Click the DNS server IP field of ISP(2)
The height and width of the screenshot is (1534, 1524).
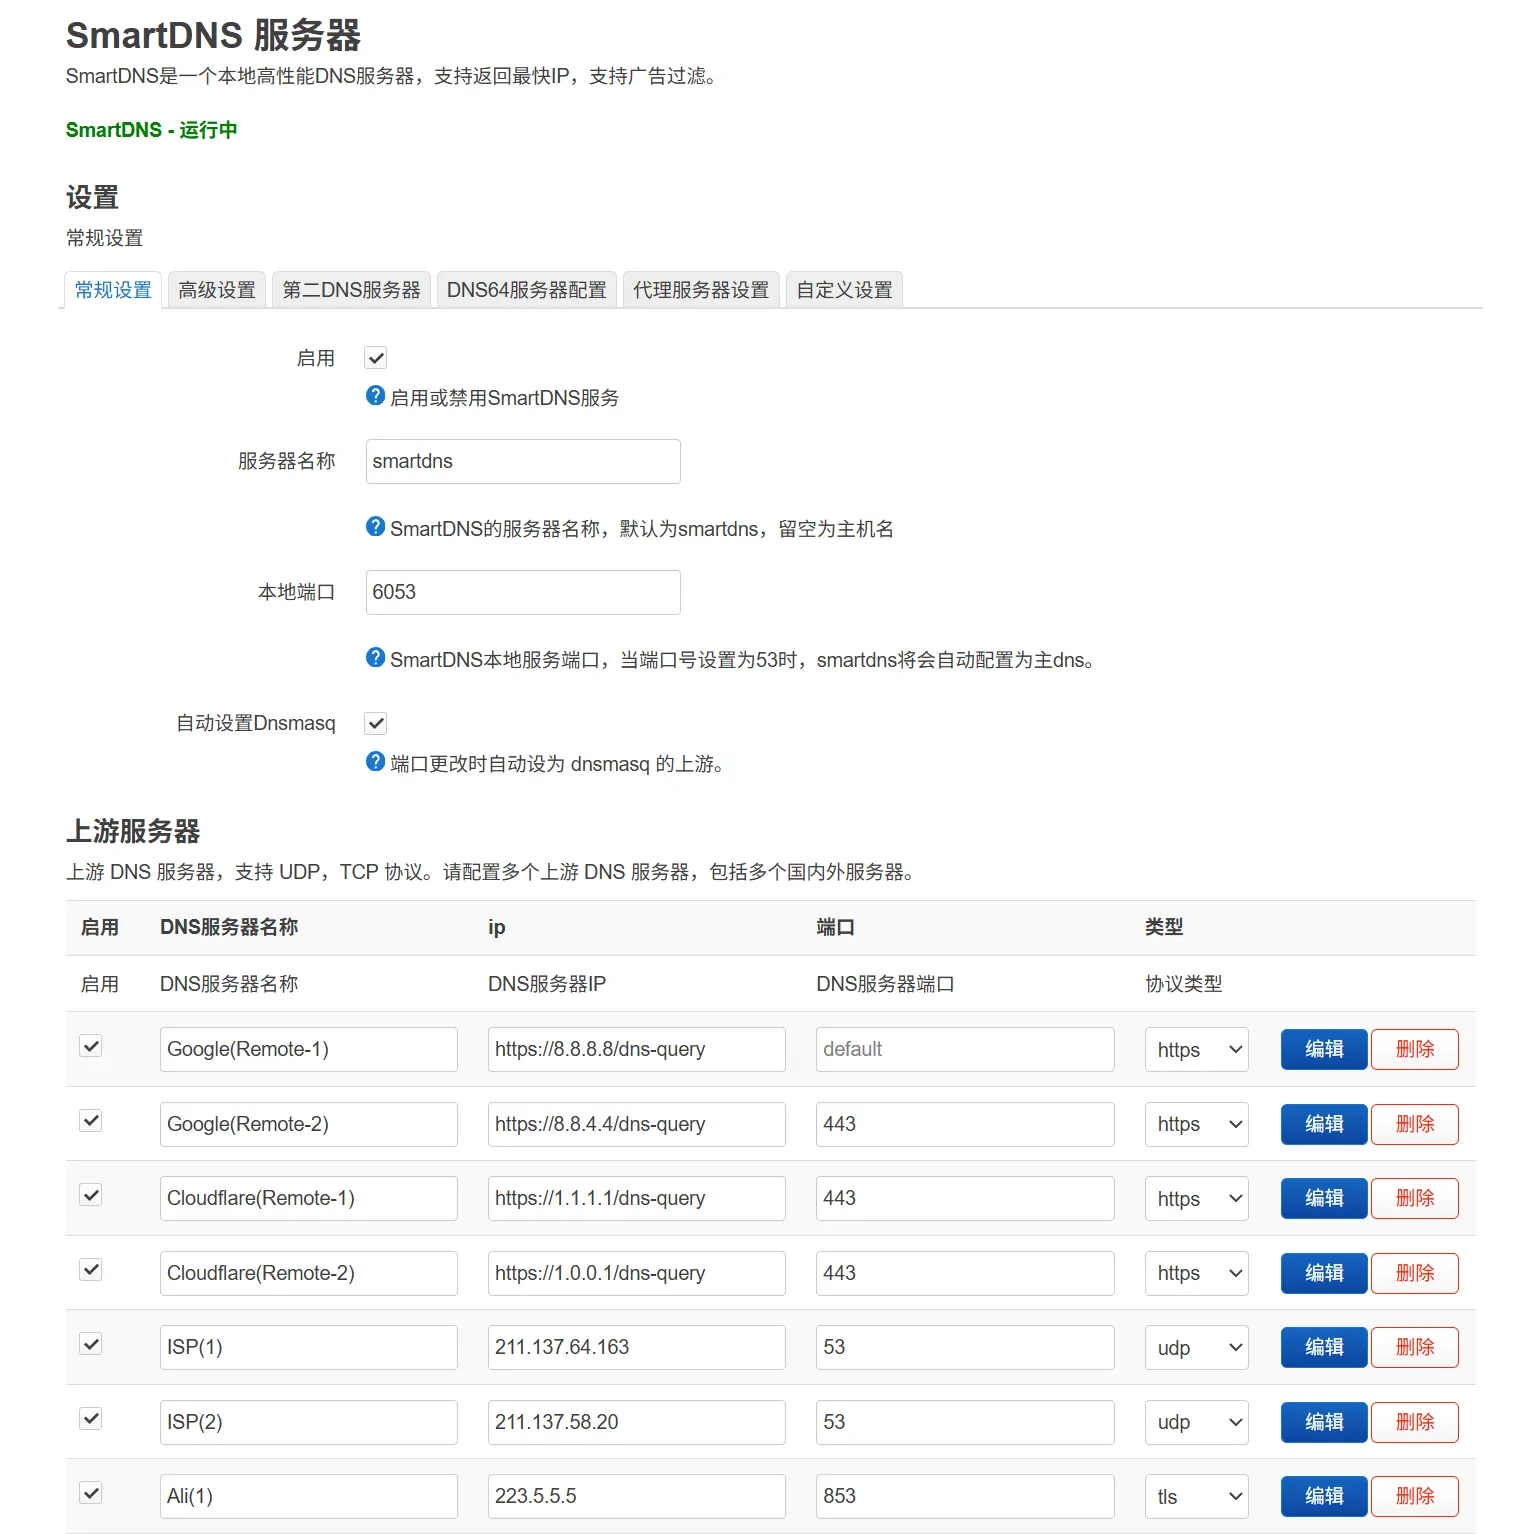click(636, 1421)
